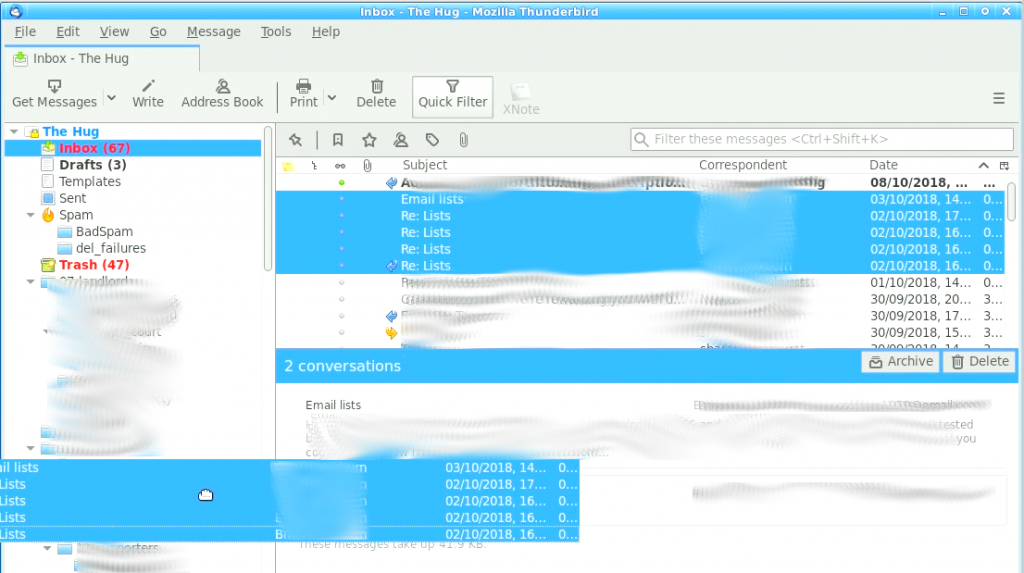
Task: Filter messages by tags
Action: pyautogui.click(x=432, y=140)
